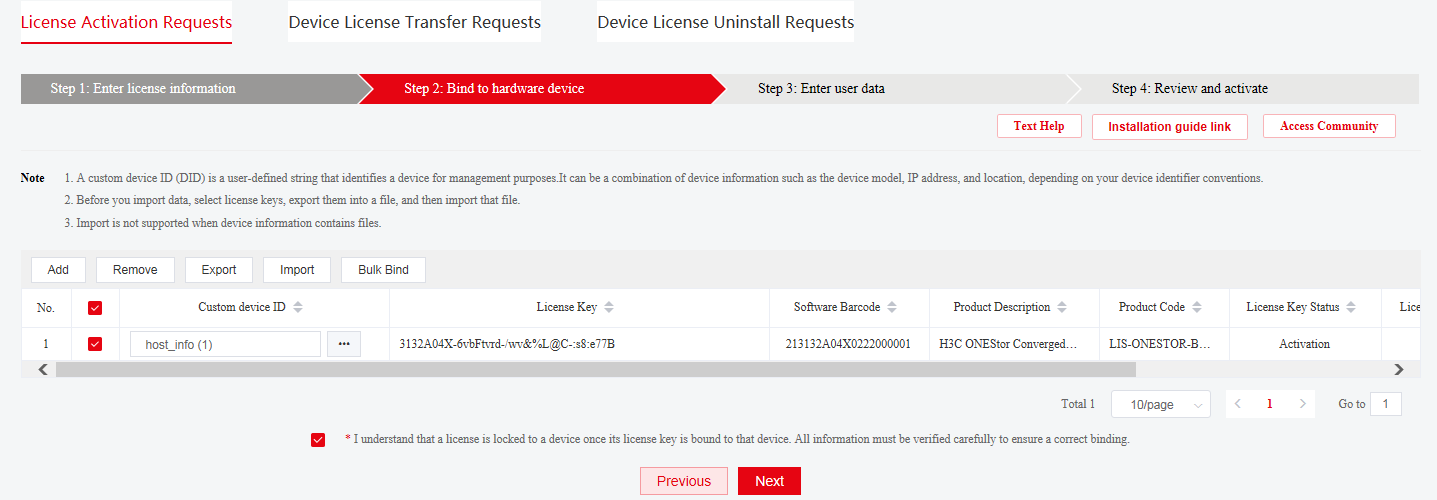The width and height of the screenshot is (1437, 500).
Task: Go to next page arrow
Action: (1301, 404)
